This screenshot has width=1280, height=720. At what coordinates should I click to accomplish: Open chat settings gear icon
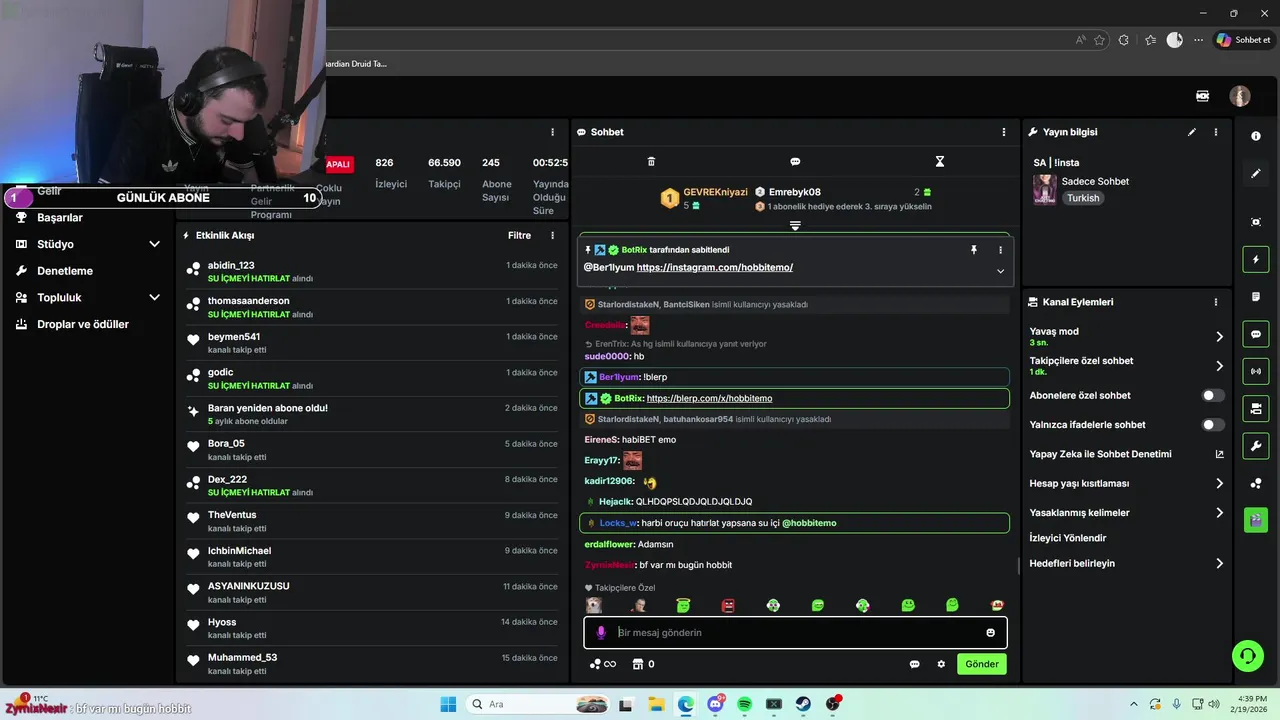941,664
